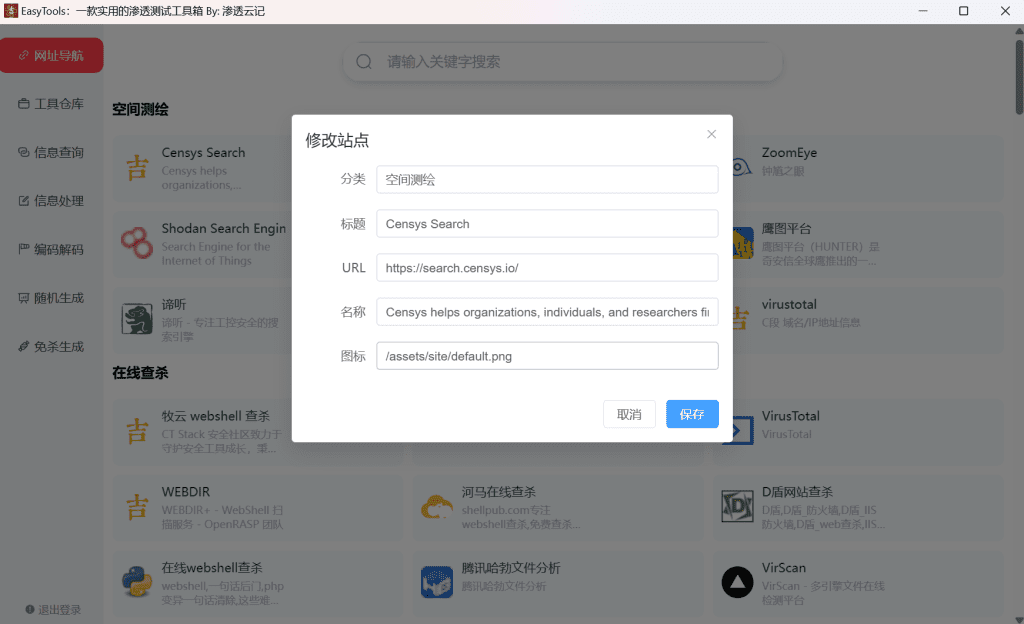Open the 免杀生成 sidebar item
This screenshot has width=1024, height=624.
point(52,347)
